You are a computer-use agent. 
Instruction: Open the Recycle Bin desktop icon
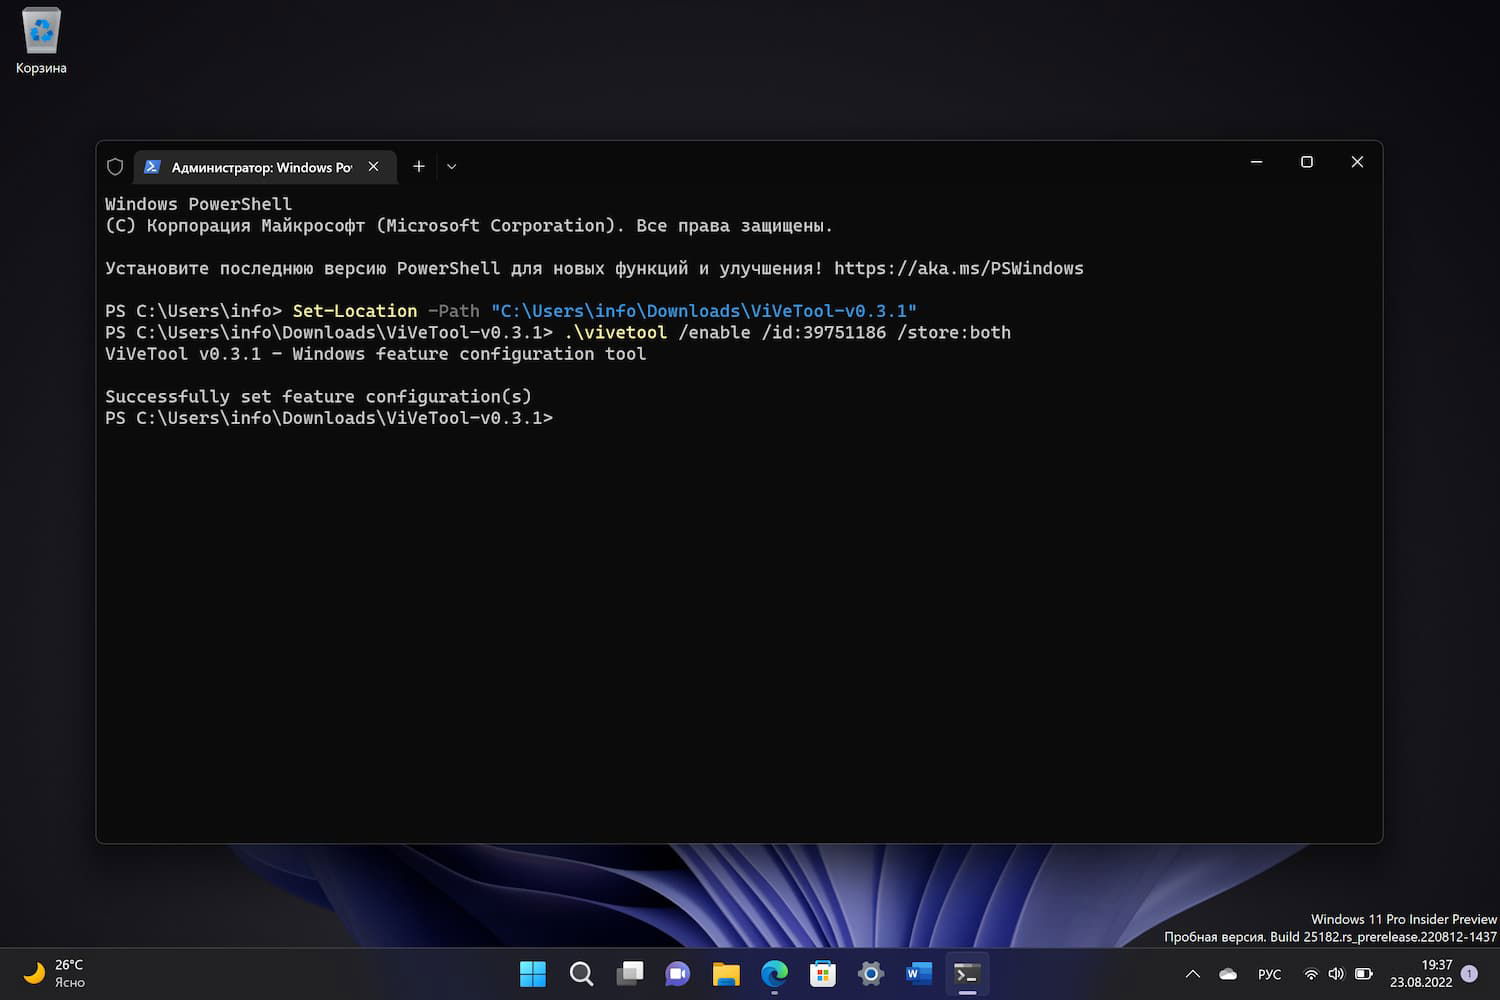pyautogui.click(x=41, y=41)
